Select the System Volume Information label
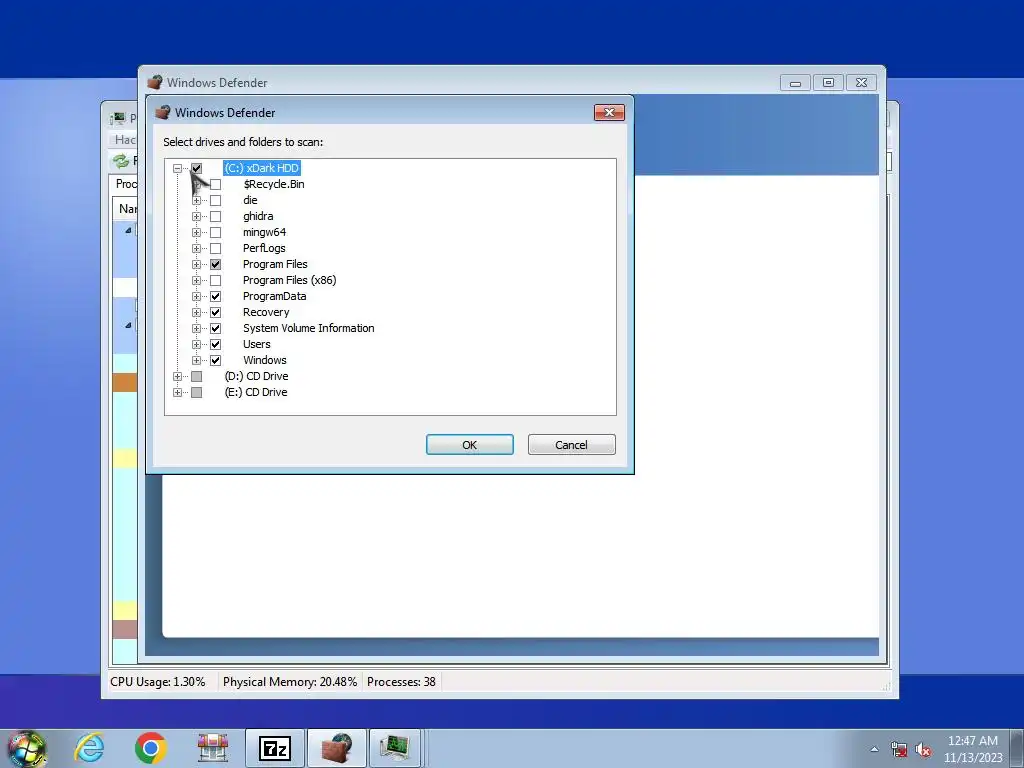 click(308, 328)
